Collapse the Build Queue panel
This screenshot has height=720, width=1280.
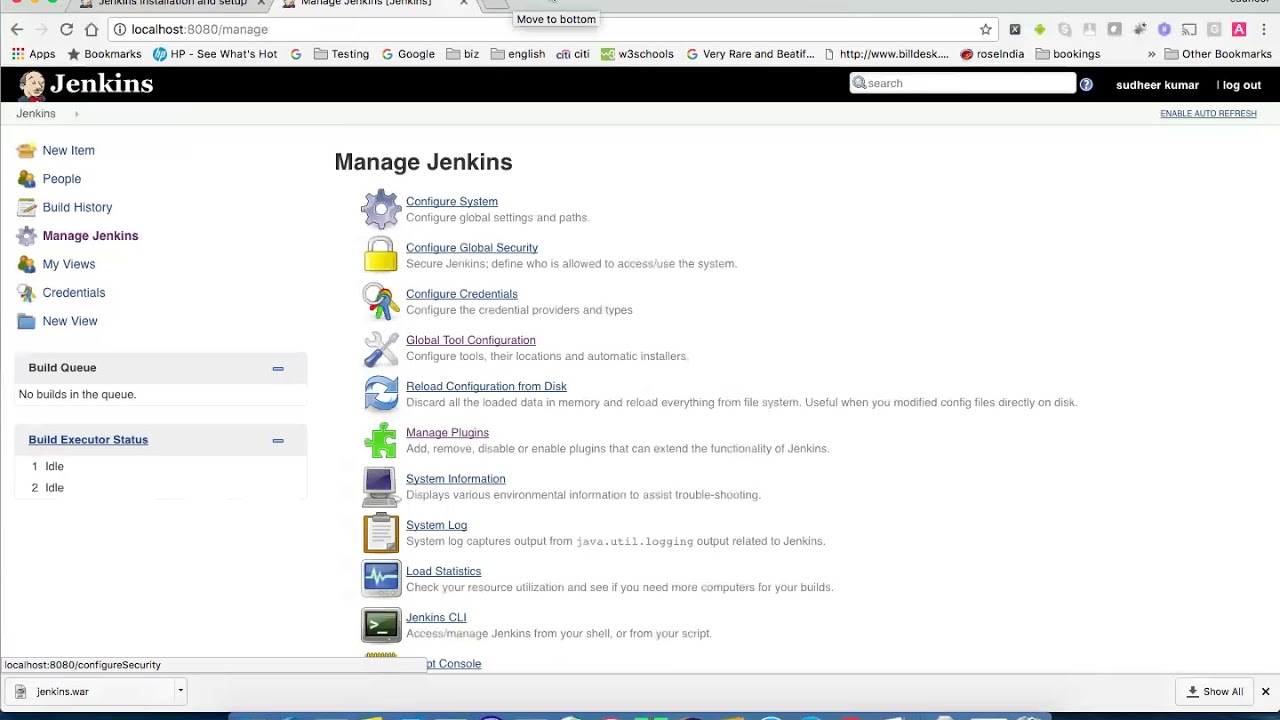click(x=278, y=368)
